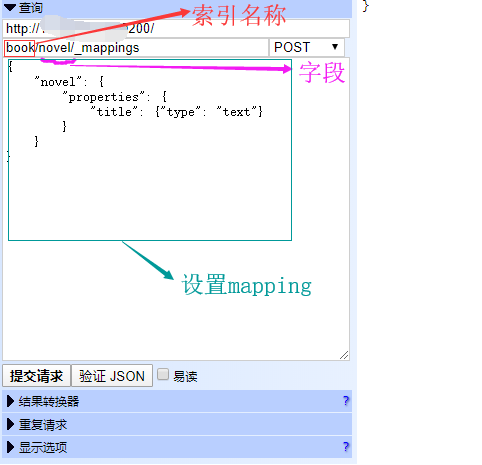Viewport: 482px width, 465px height.
Task: Click the "properties" line in JSON body
Action: [115, 97]
